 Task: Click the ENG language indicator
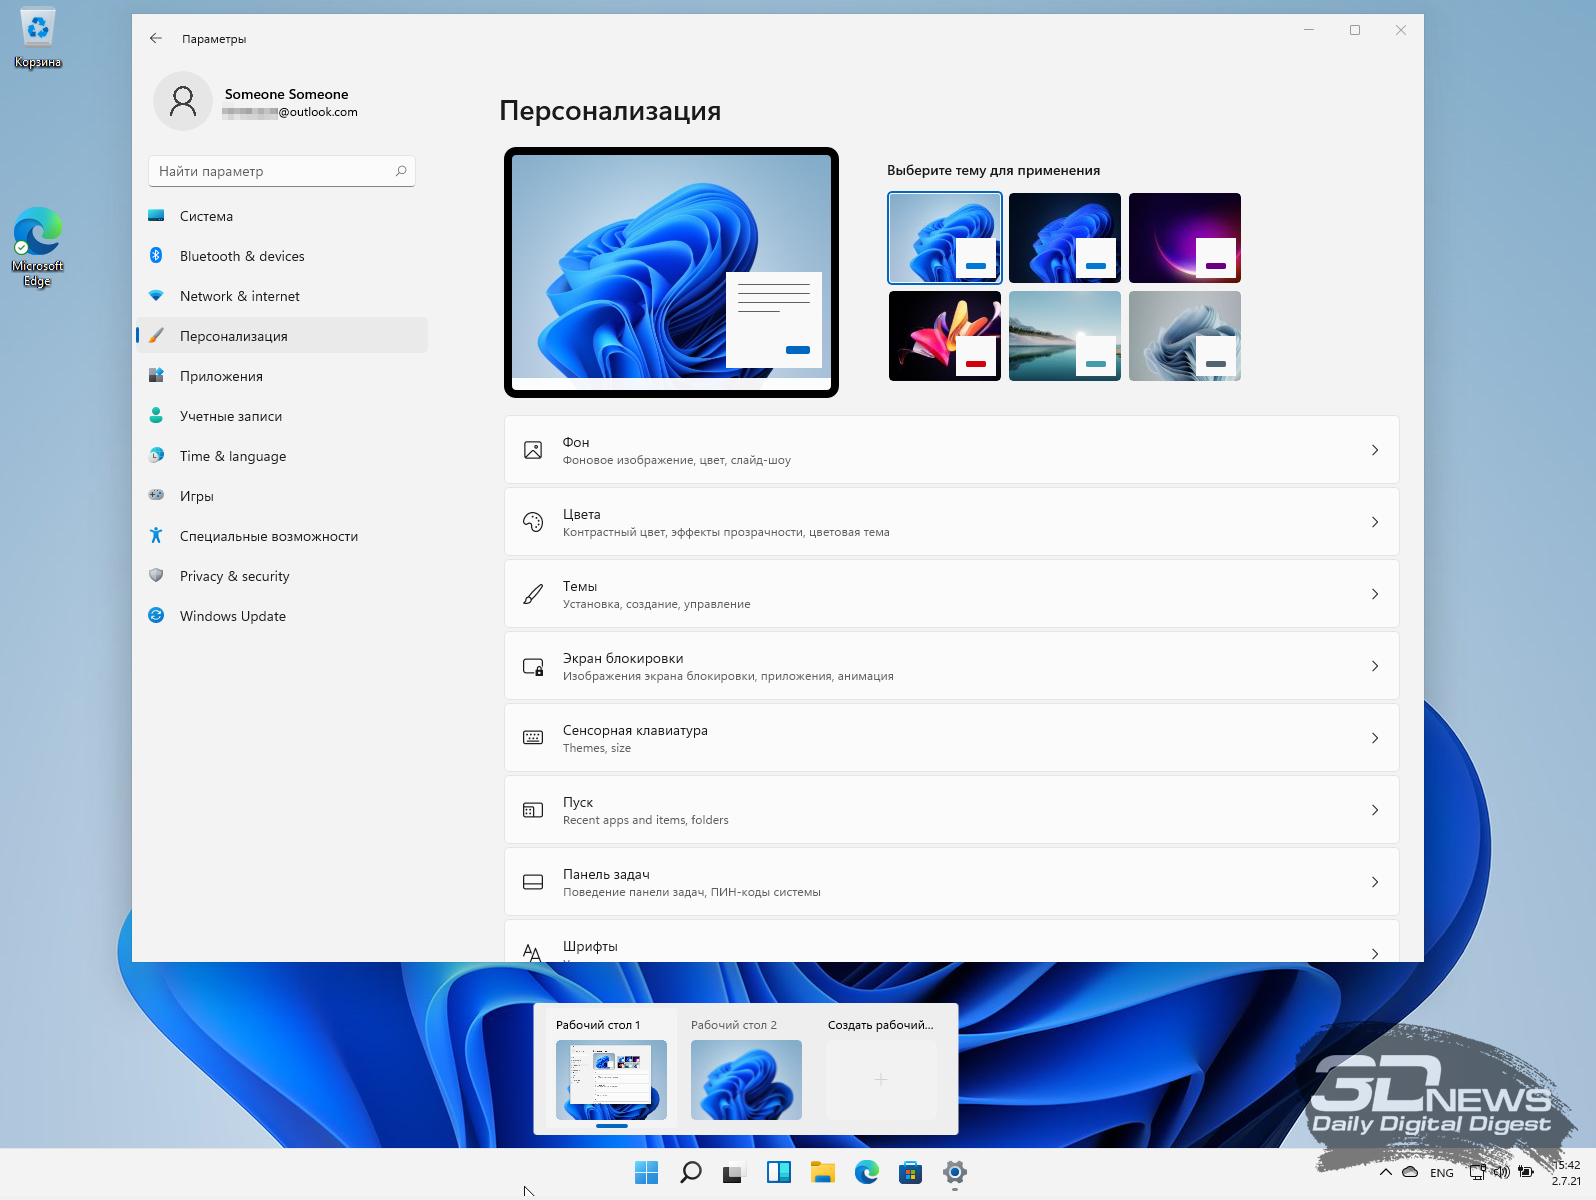[x=1442, y=1173]
